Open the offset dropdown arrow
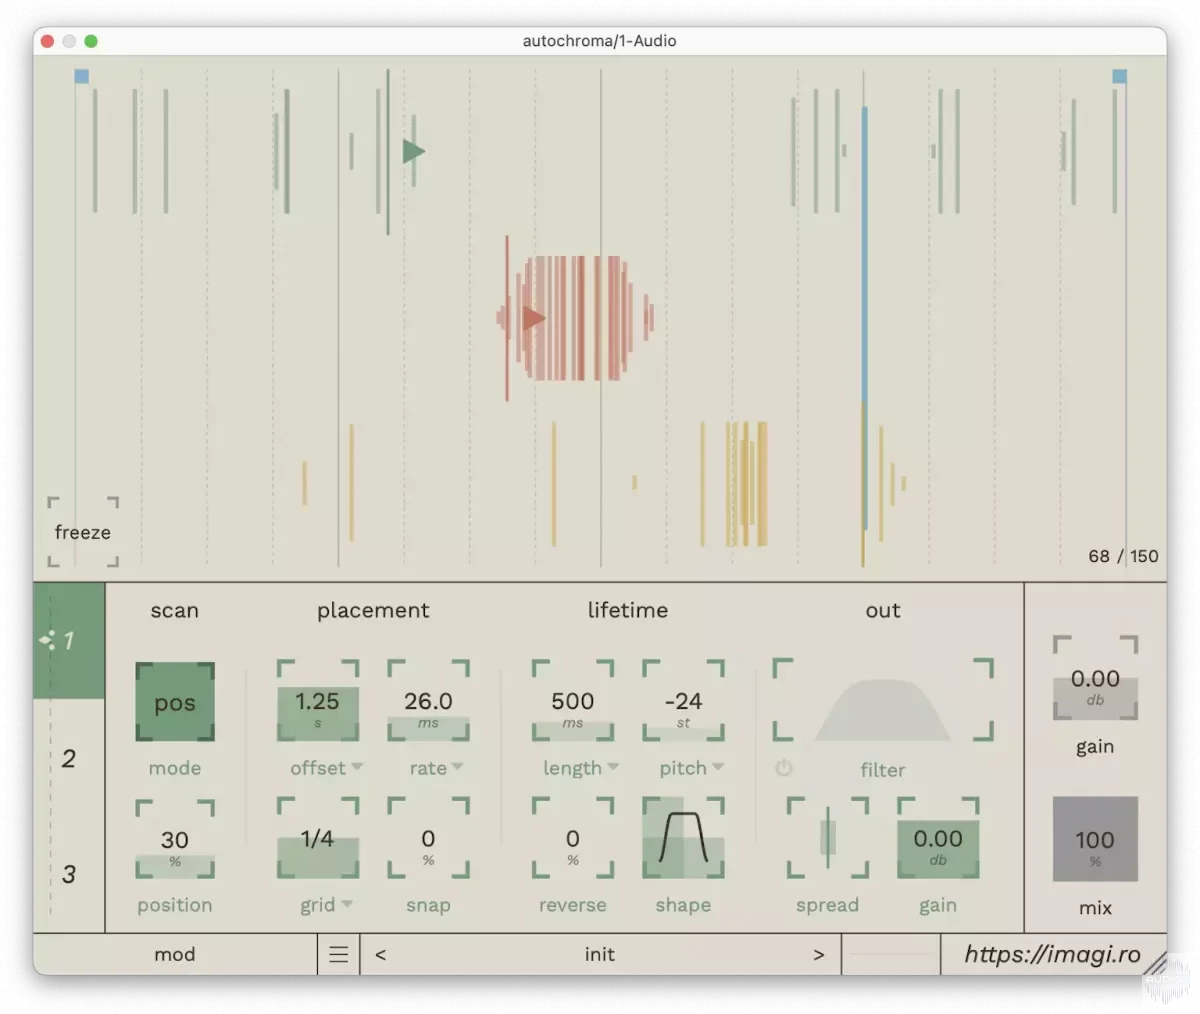 click(x=357, y=767)
